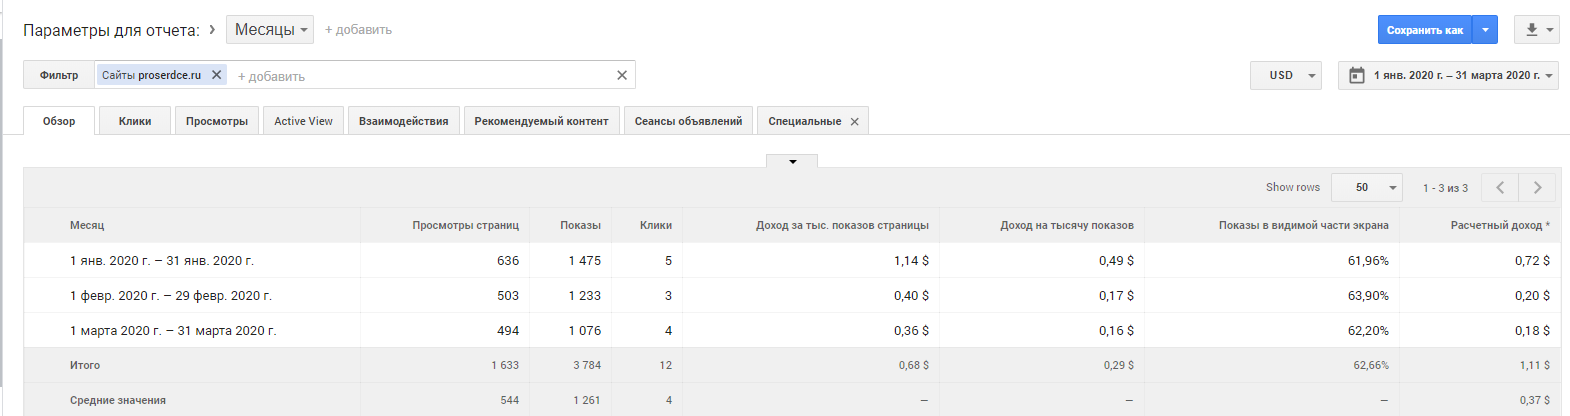Open the USD currency dropdown
1570x416 pixels.
tap(1286, 75)
